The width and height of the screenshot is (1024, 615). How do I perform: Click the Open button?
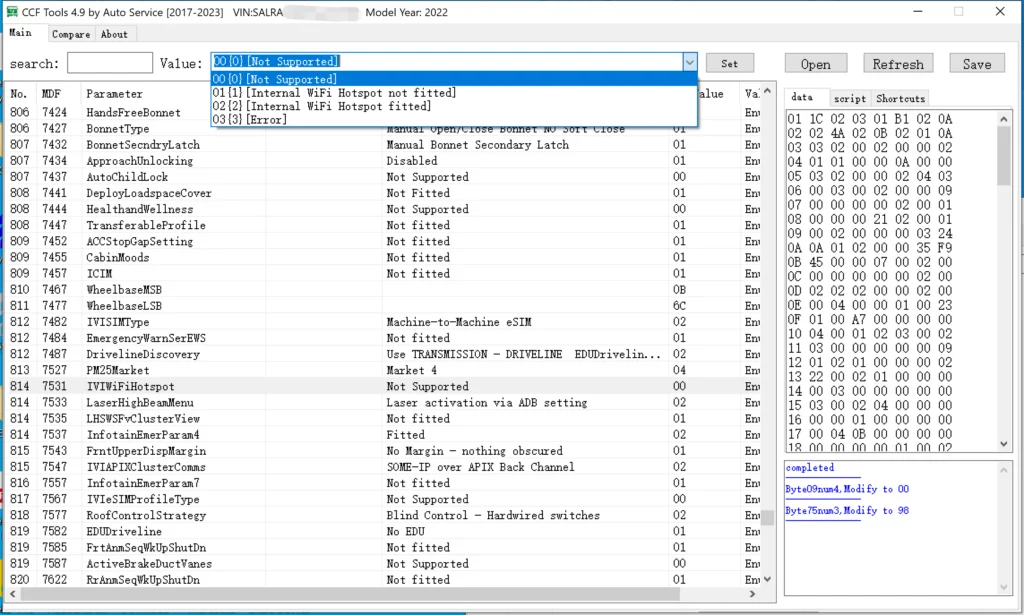(x=816, y=64)
